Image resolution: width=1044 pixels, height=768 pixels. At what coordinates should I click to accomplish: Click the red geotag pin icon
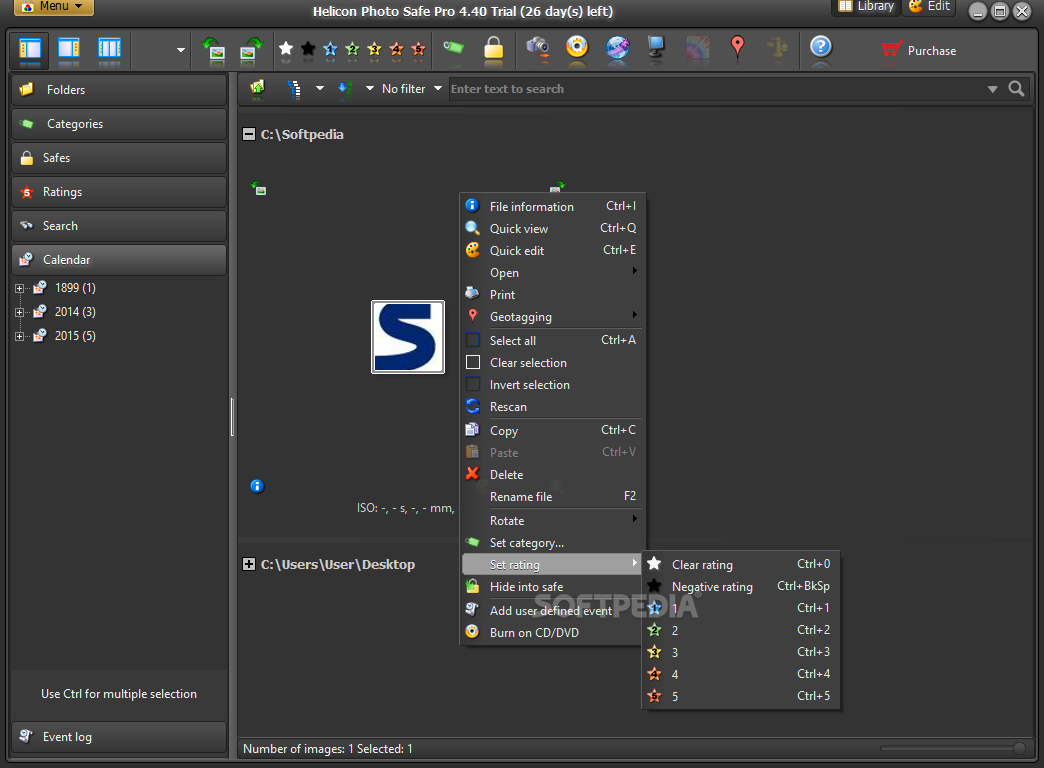[x=737, y=47]
